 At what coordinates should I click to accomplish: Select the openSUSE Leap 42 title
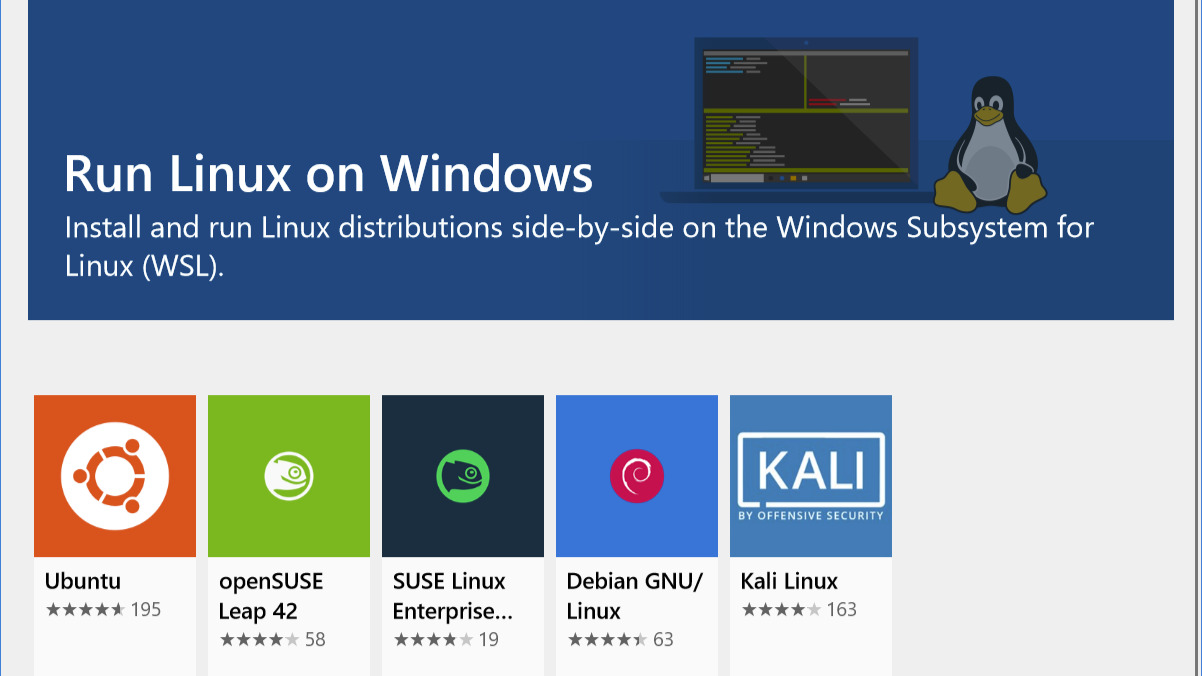pos(271,596)
